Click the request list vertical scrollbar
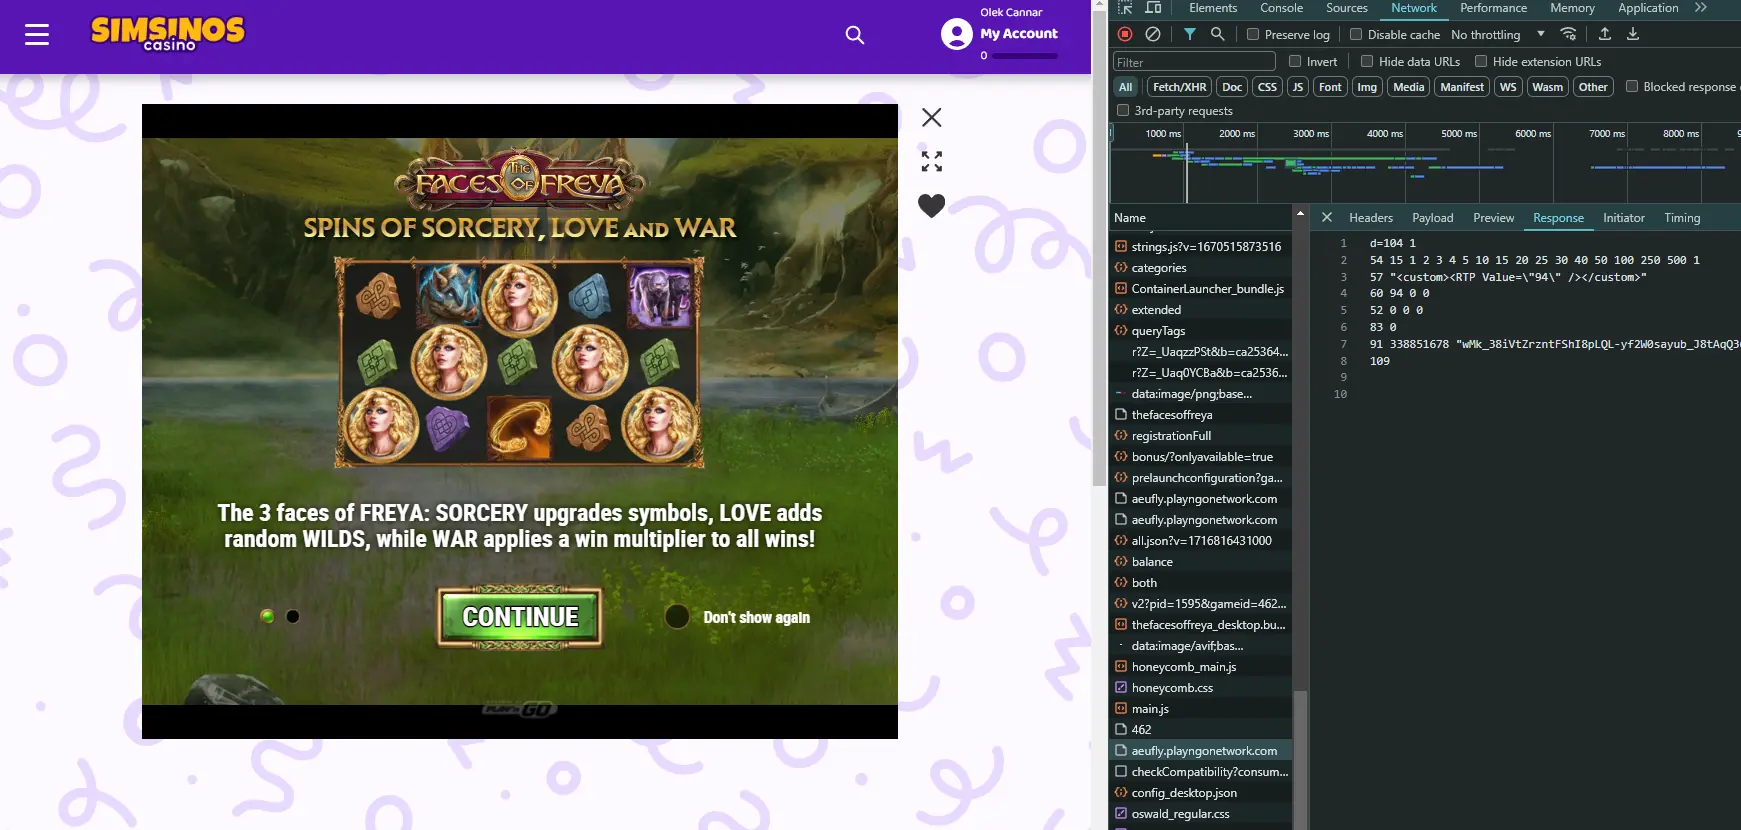 1300,760
